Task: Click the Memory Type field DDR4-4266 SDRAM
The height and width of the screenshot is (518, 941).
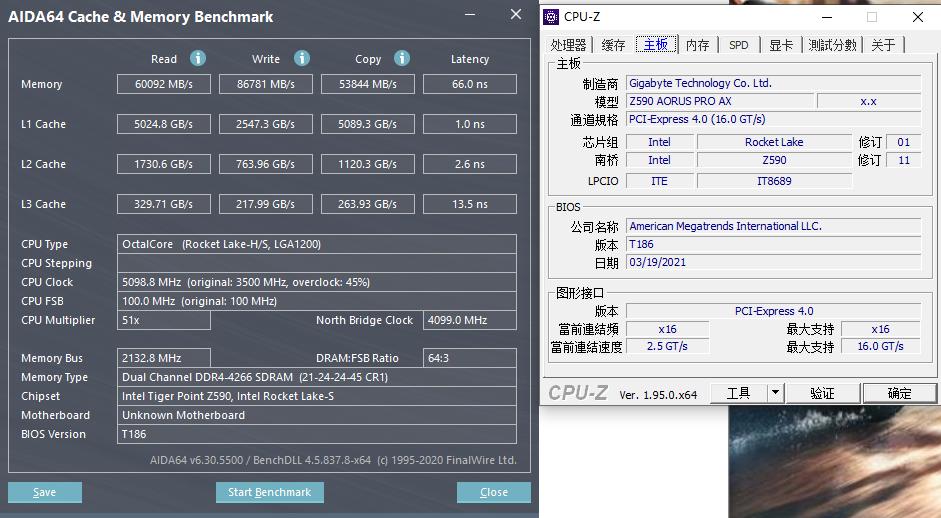Action: click(x=317, y=377)
